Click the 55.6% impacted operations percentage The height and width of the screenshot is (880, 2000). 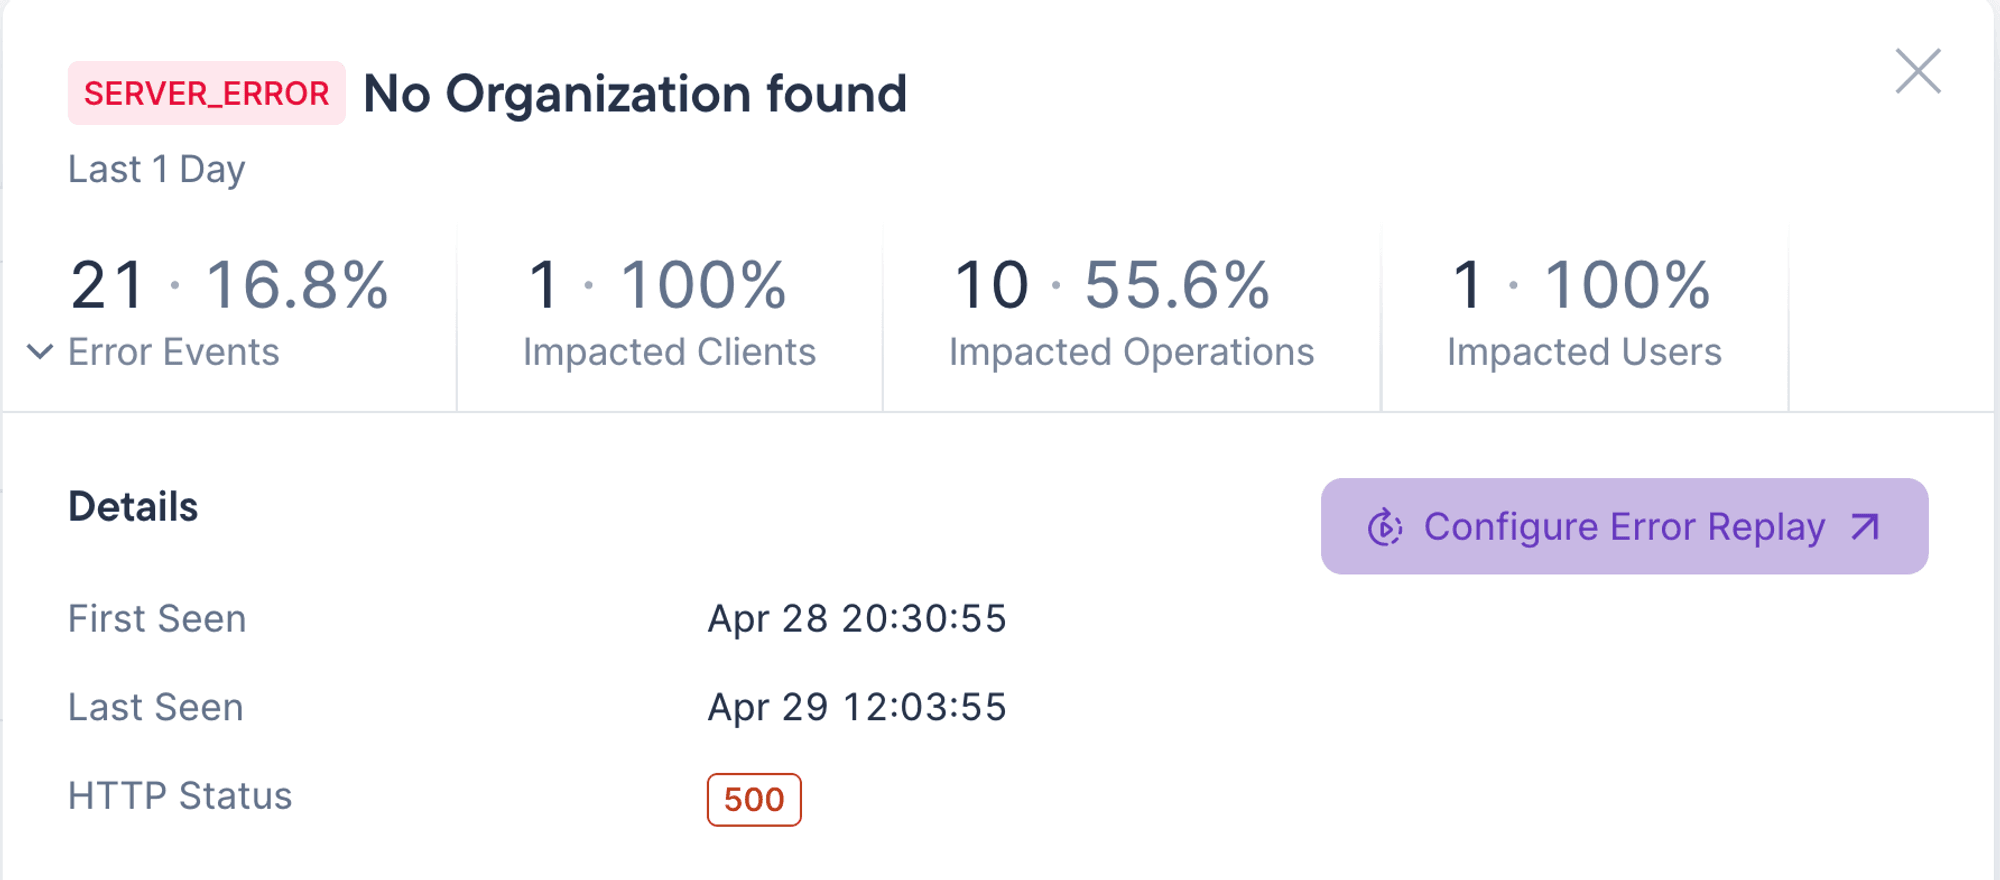click(x=1177, y=285)
